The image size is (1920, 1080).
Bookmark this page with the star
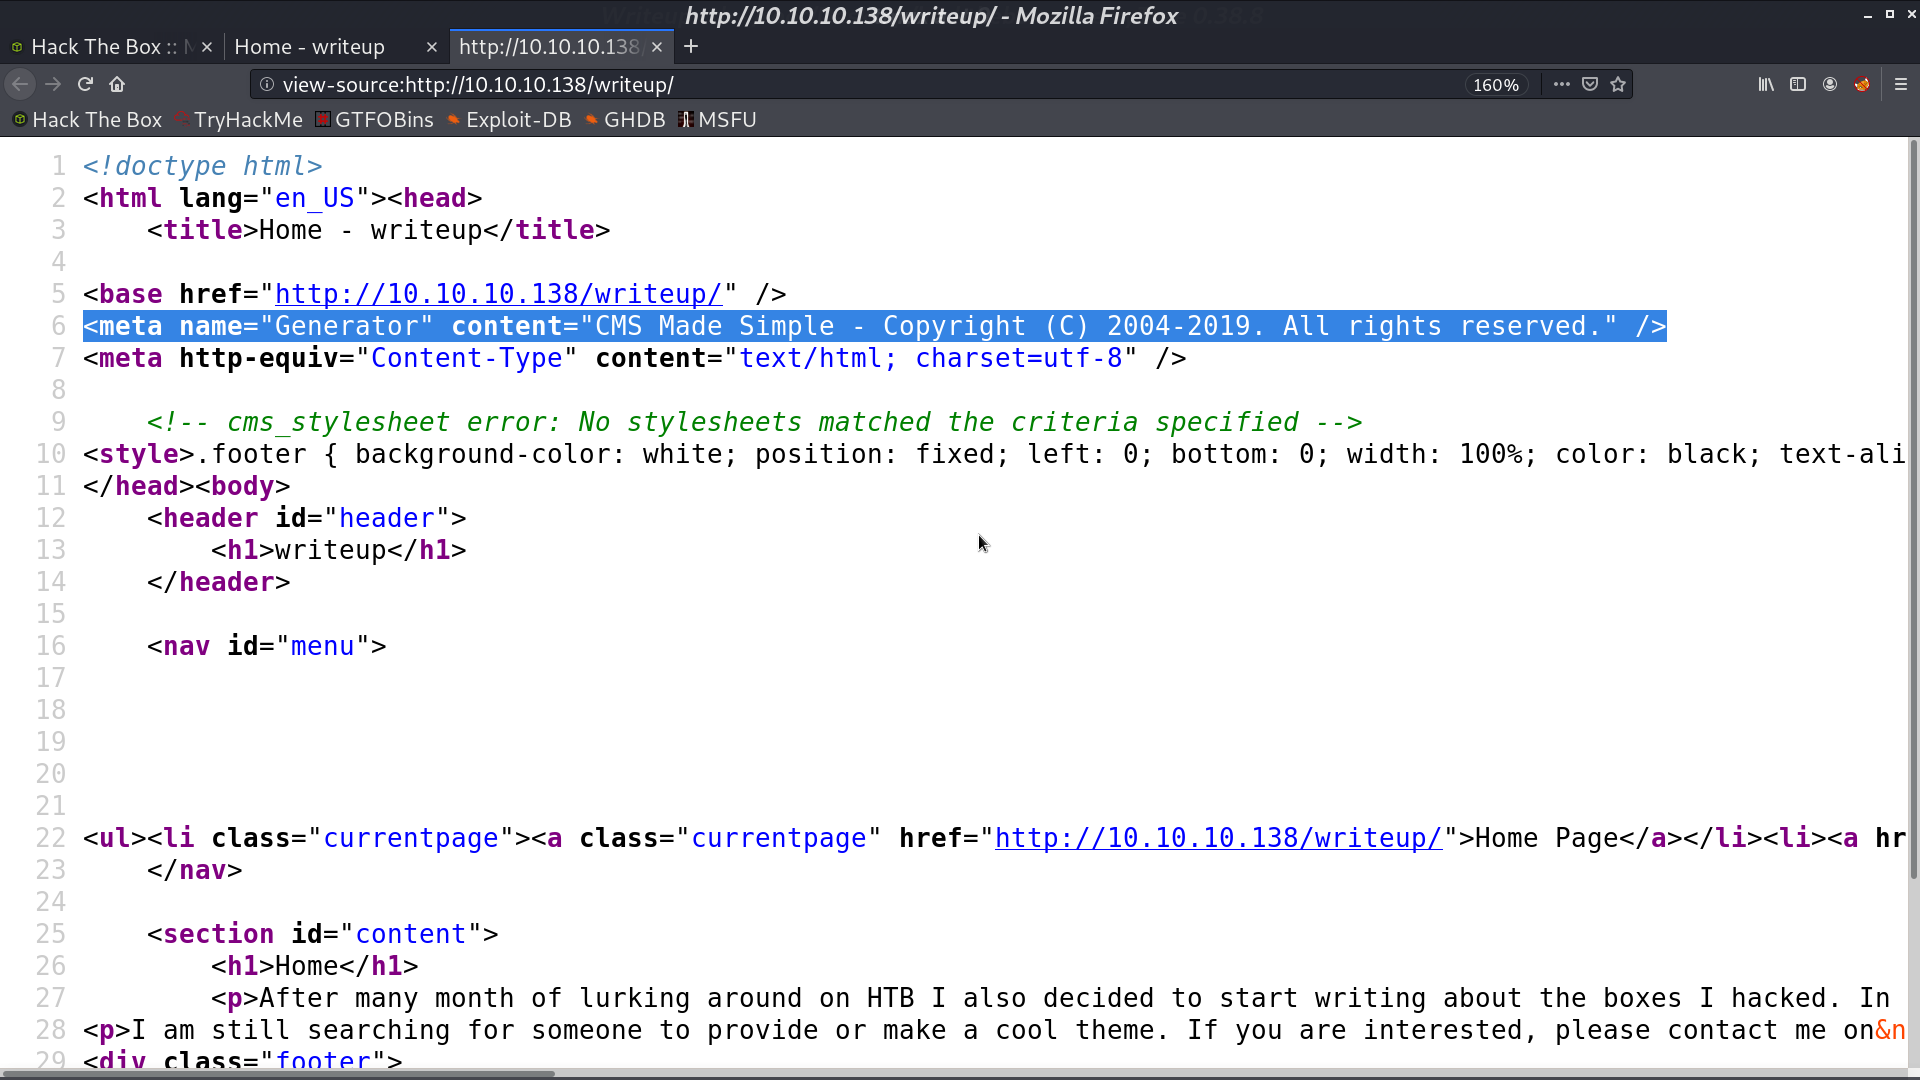(x=1618, y=85)
